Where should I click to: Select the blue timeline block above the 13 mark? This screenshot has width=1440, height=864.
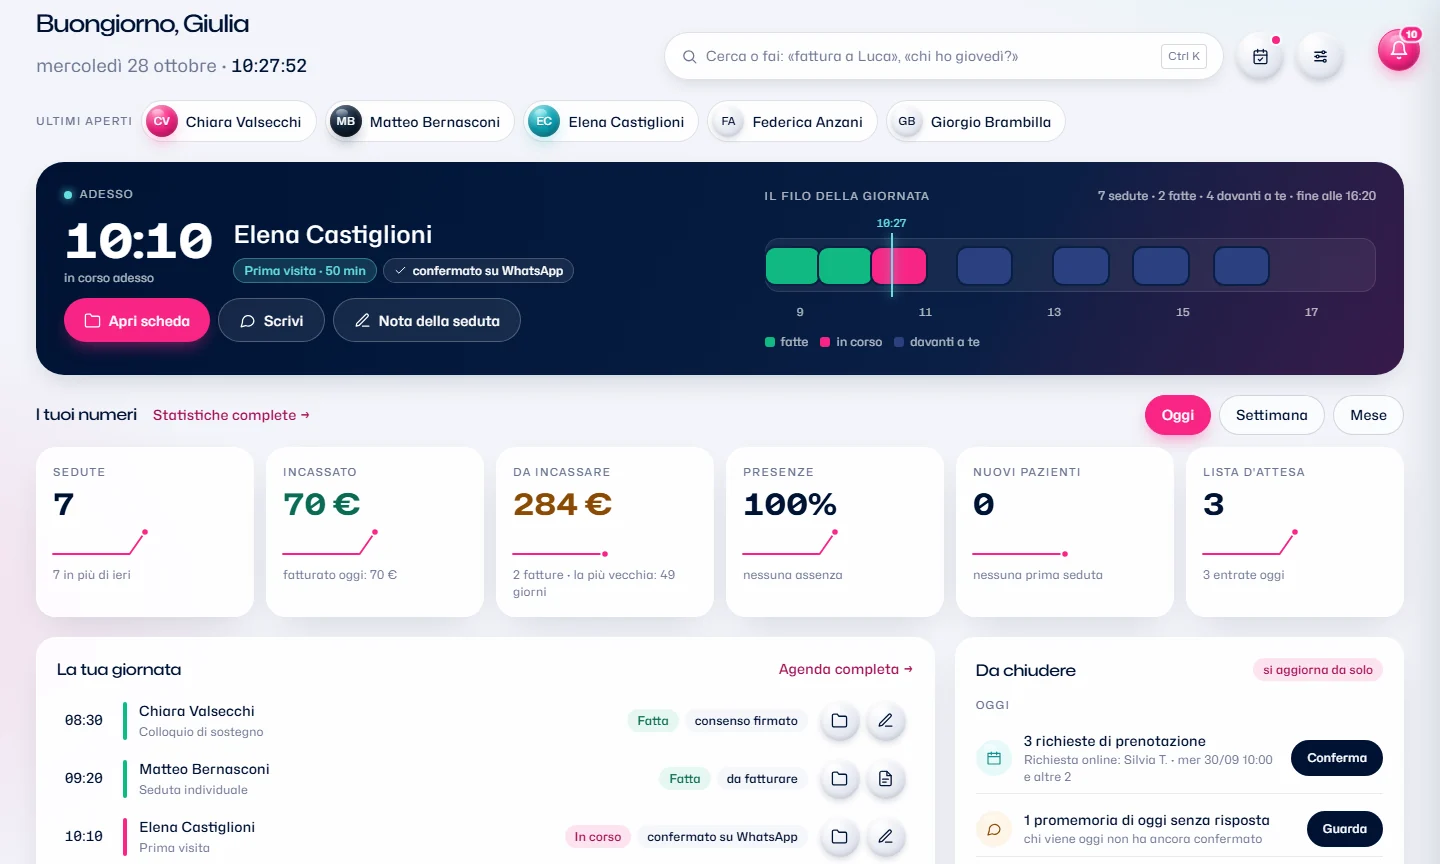coord(1081,266)
